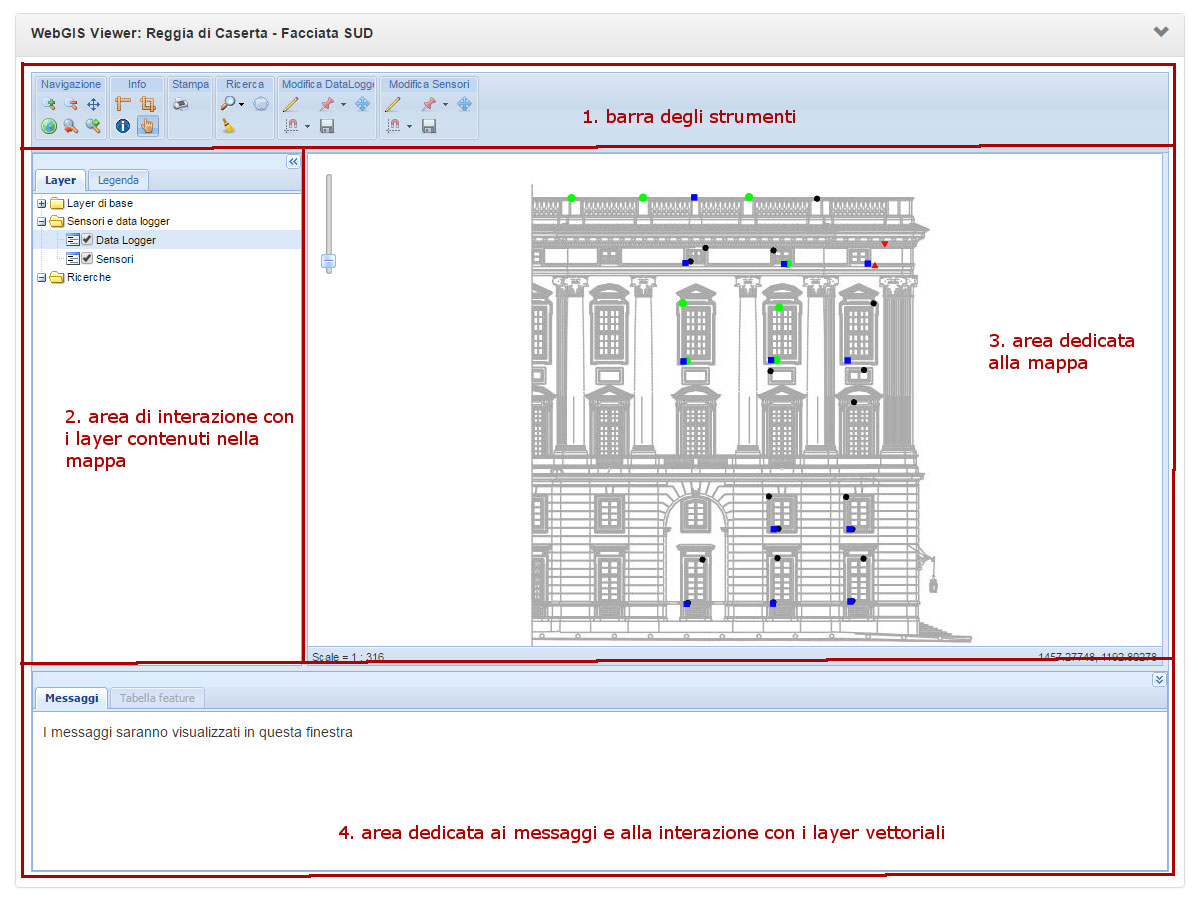Select the zoom in tool in Navigazione
This screenshot has height=898, width=1198.
[49, 104]
